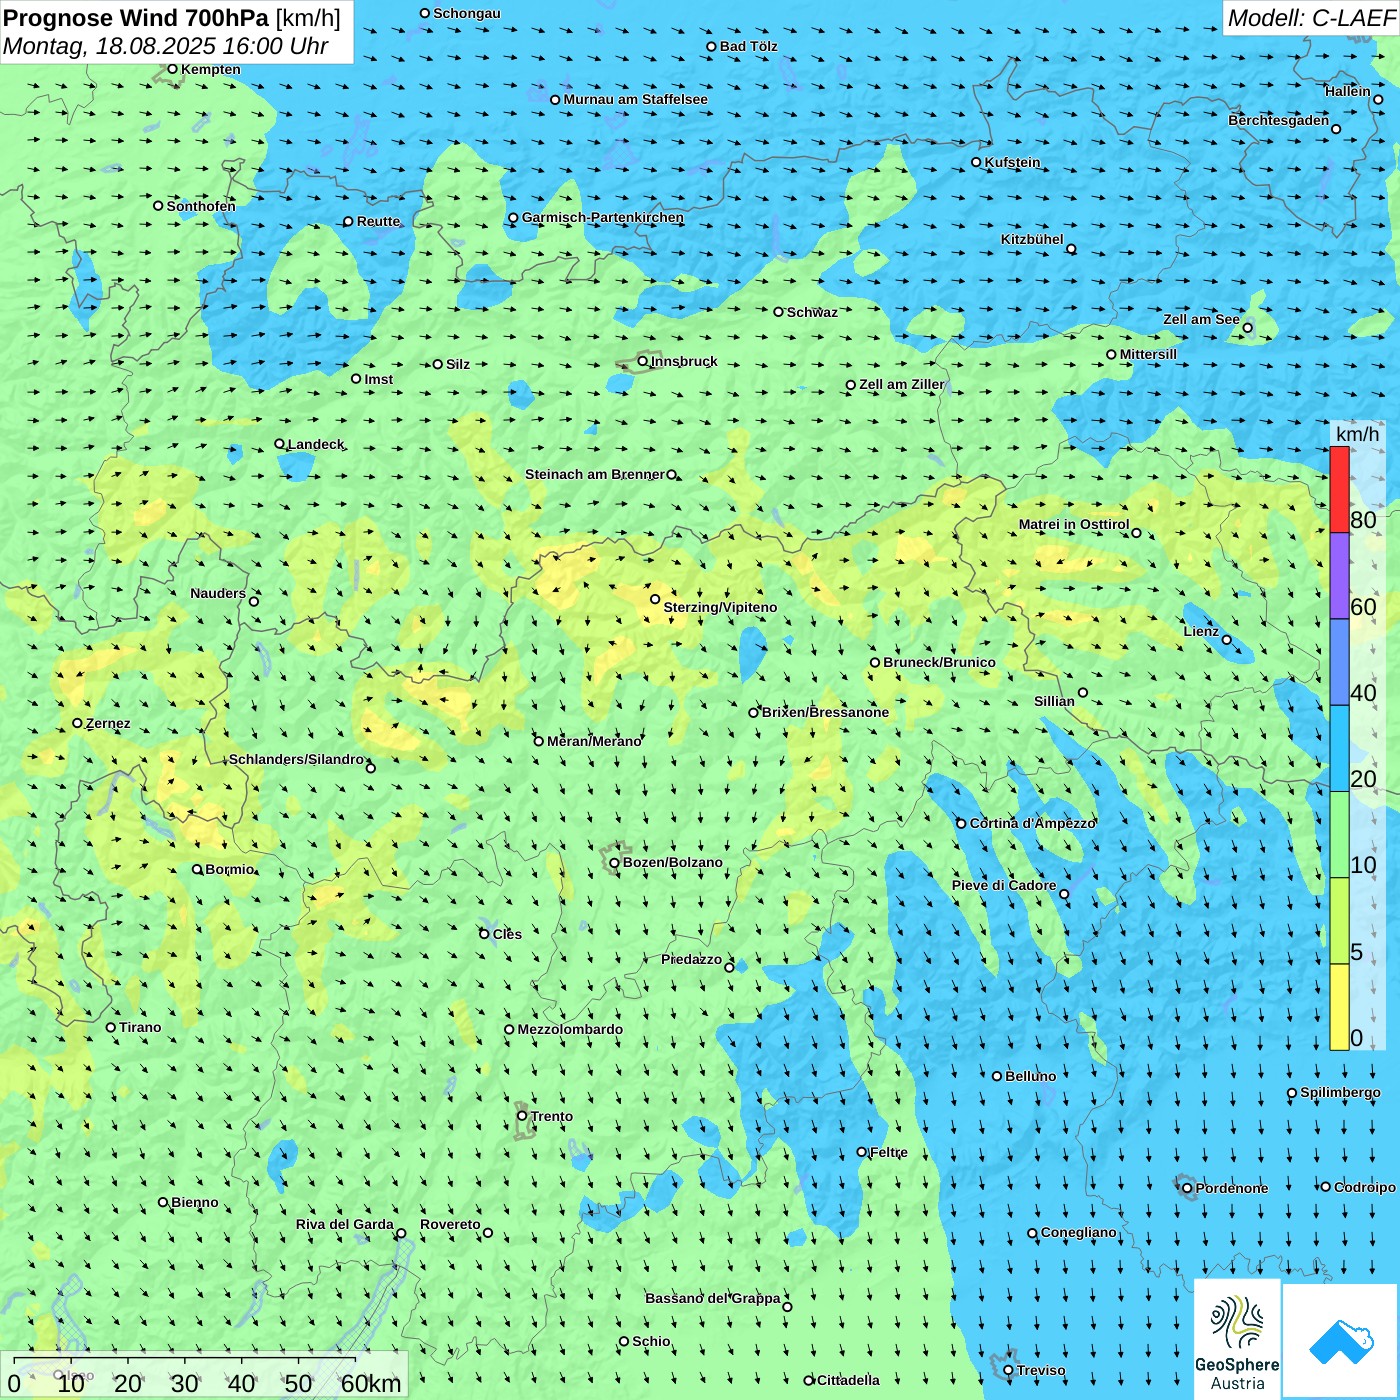This screenshot has width=1400, height=1400.
Task: Click the GeoSphere Austria logo
Action: (1237, 1339)
